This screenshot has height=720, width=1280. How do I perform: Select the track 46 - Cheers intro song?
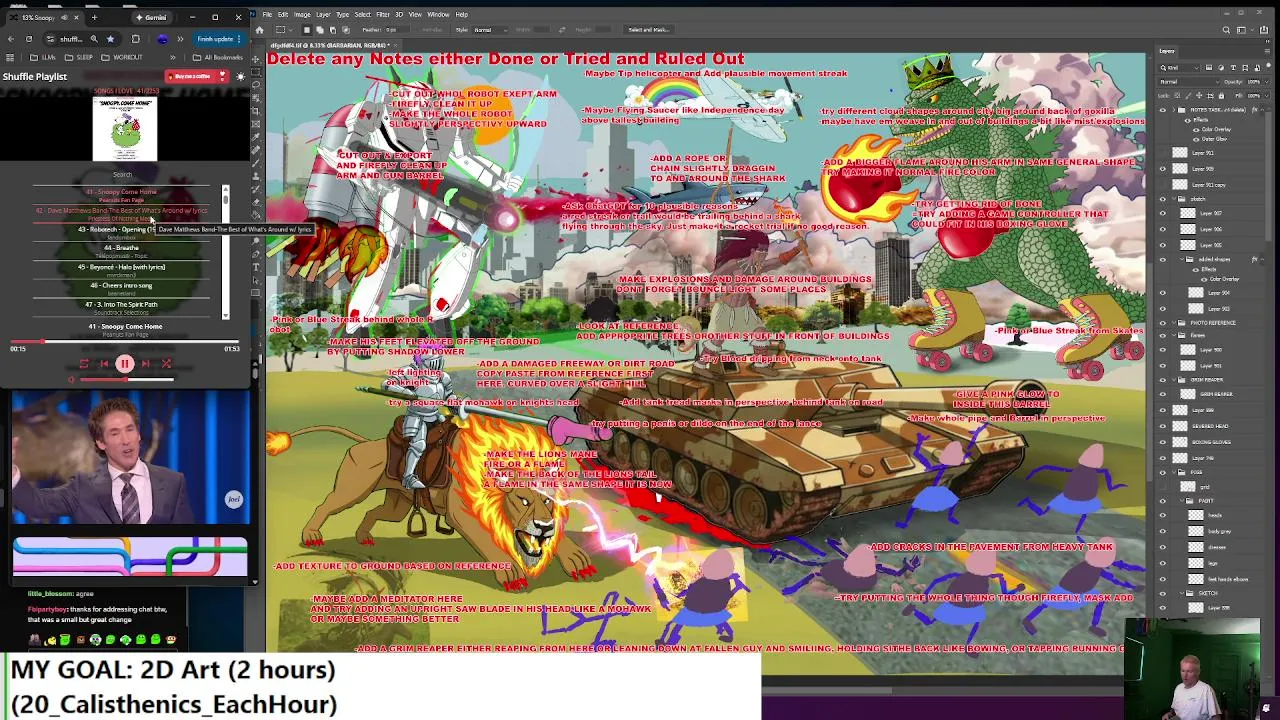coord(122,288)
